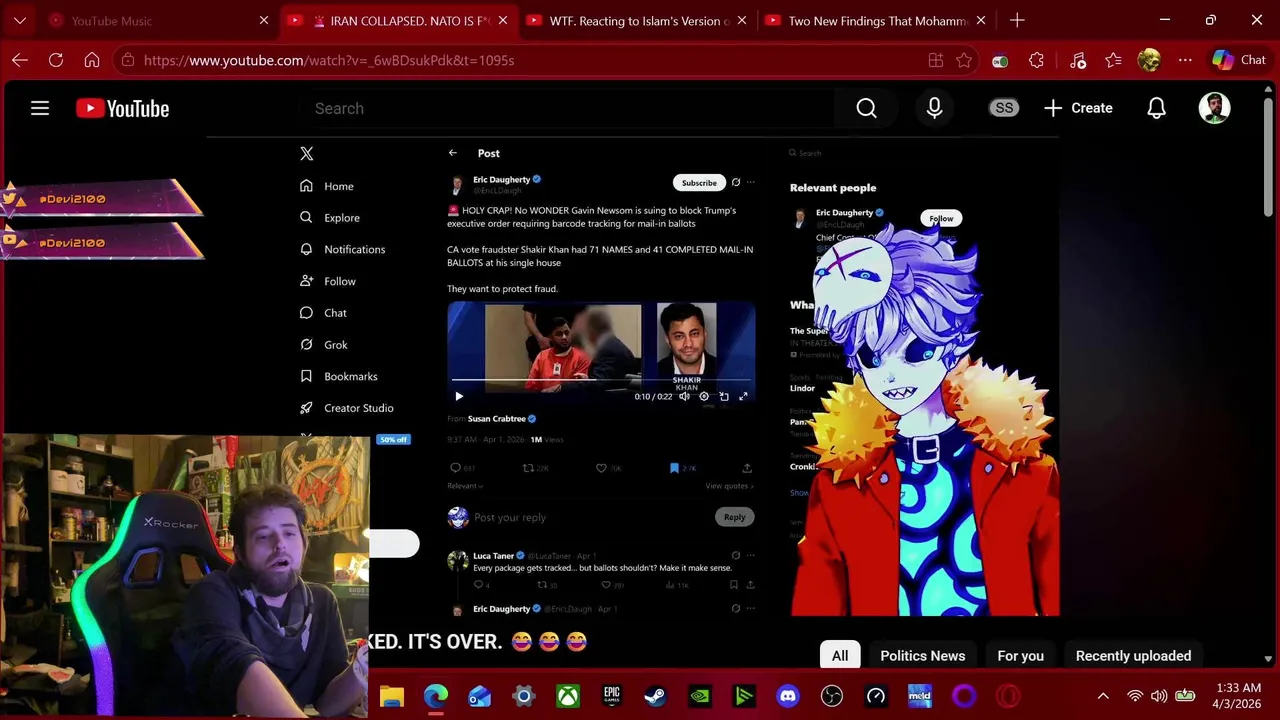Screen dimensions: 1280x720
Task: Click the browser address bar URL
Action: point(329,60)
